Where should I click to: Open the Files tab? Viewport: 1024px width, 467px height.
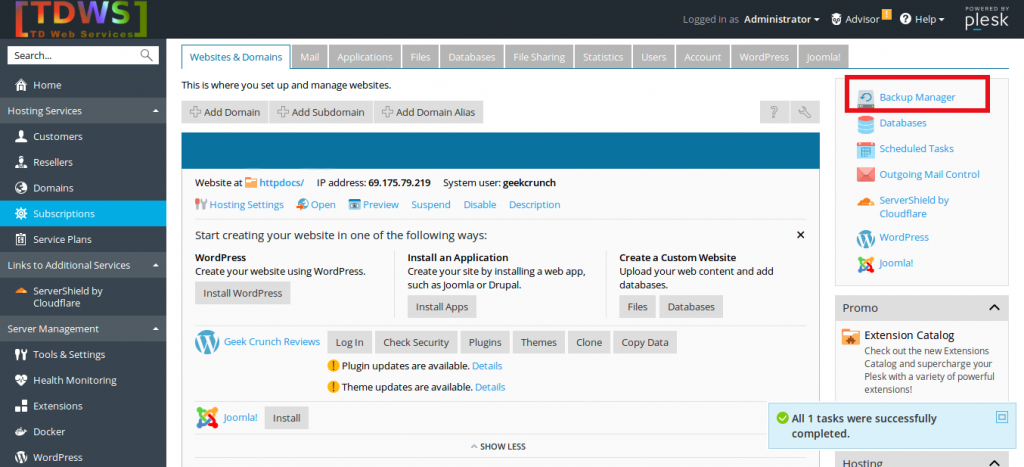421,57
